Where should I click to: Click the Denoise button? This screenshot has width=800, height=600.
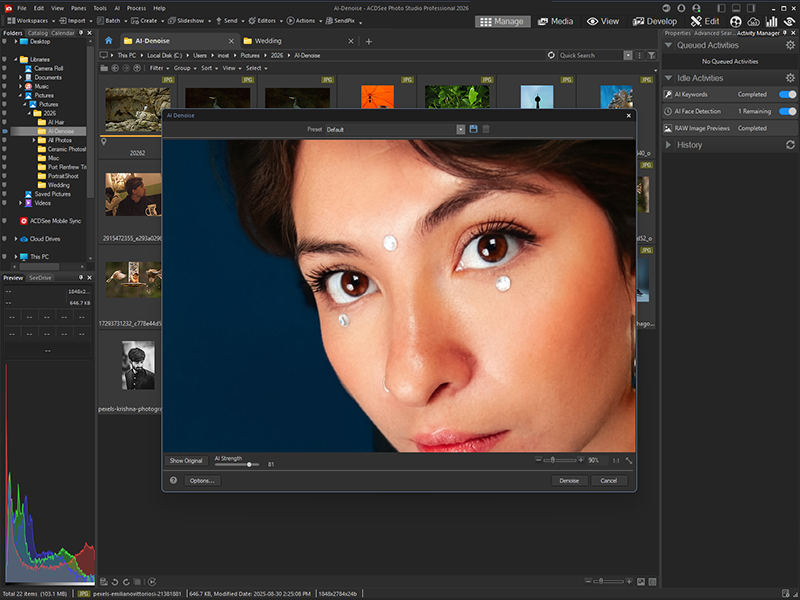(570, 481)
